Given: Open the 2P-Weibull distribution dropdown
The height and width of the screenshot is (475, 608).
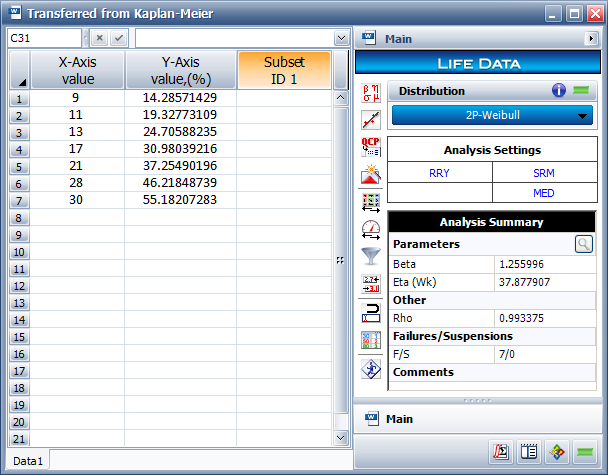Looking at the screenshot, I should [x=491, y=115].
